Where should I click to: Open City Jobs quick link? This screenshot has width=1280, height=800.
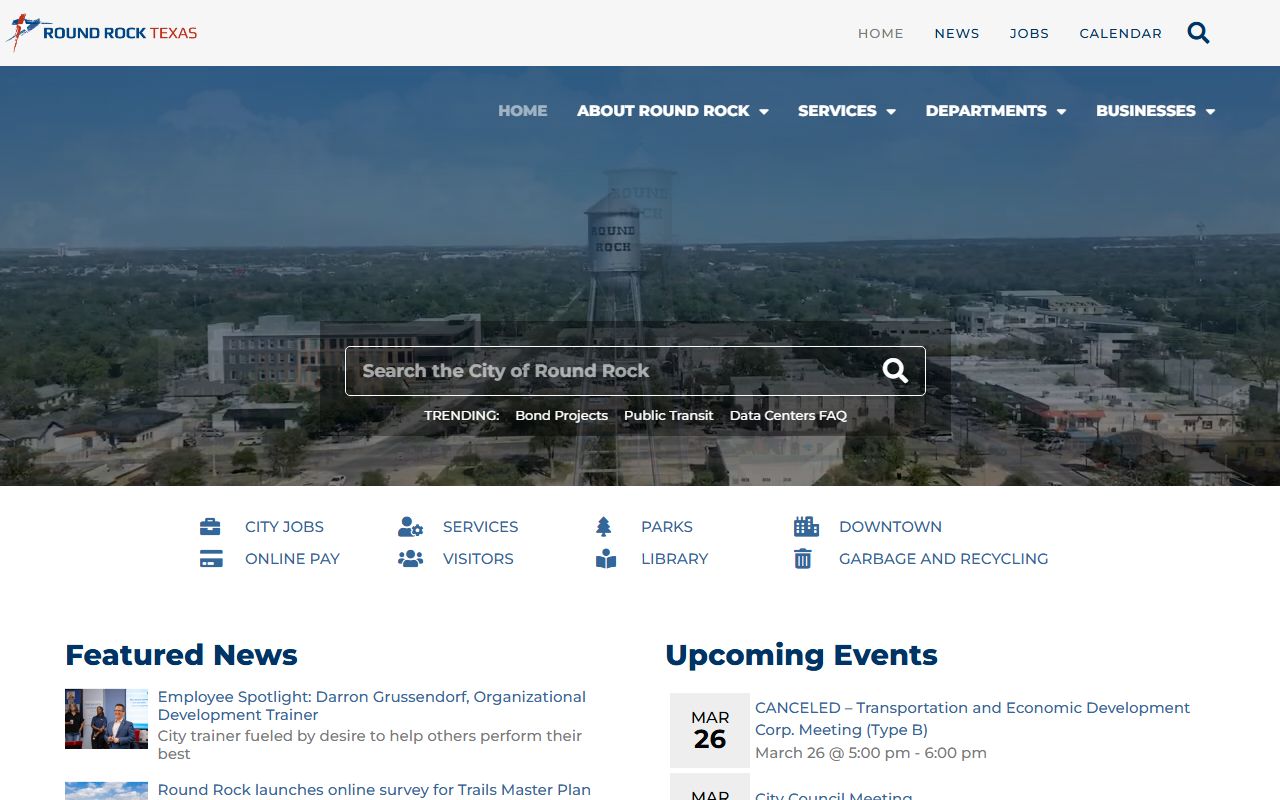click(x=284, y=527)
